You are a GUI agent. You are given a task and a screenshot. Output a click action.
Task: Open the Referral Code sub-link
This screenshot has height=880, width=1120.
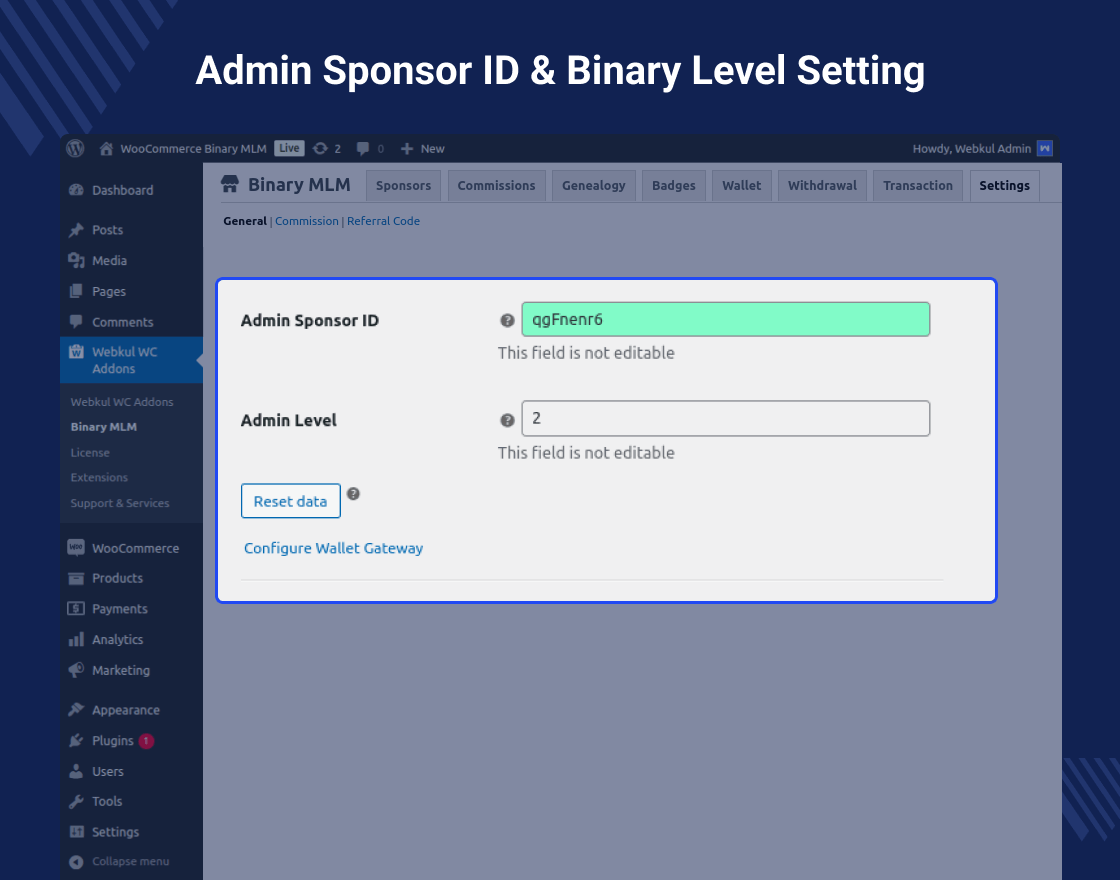[x=384, y=221]
